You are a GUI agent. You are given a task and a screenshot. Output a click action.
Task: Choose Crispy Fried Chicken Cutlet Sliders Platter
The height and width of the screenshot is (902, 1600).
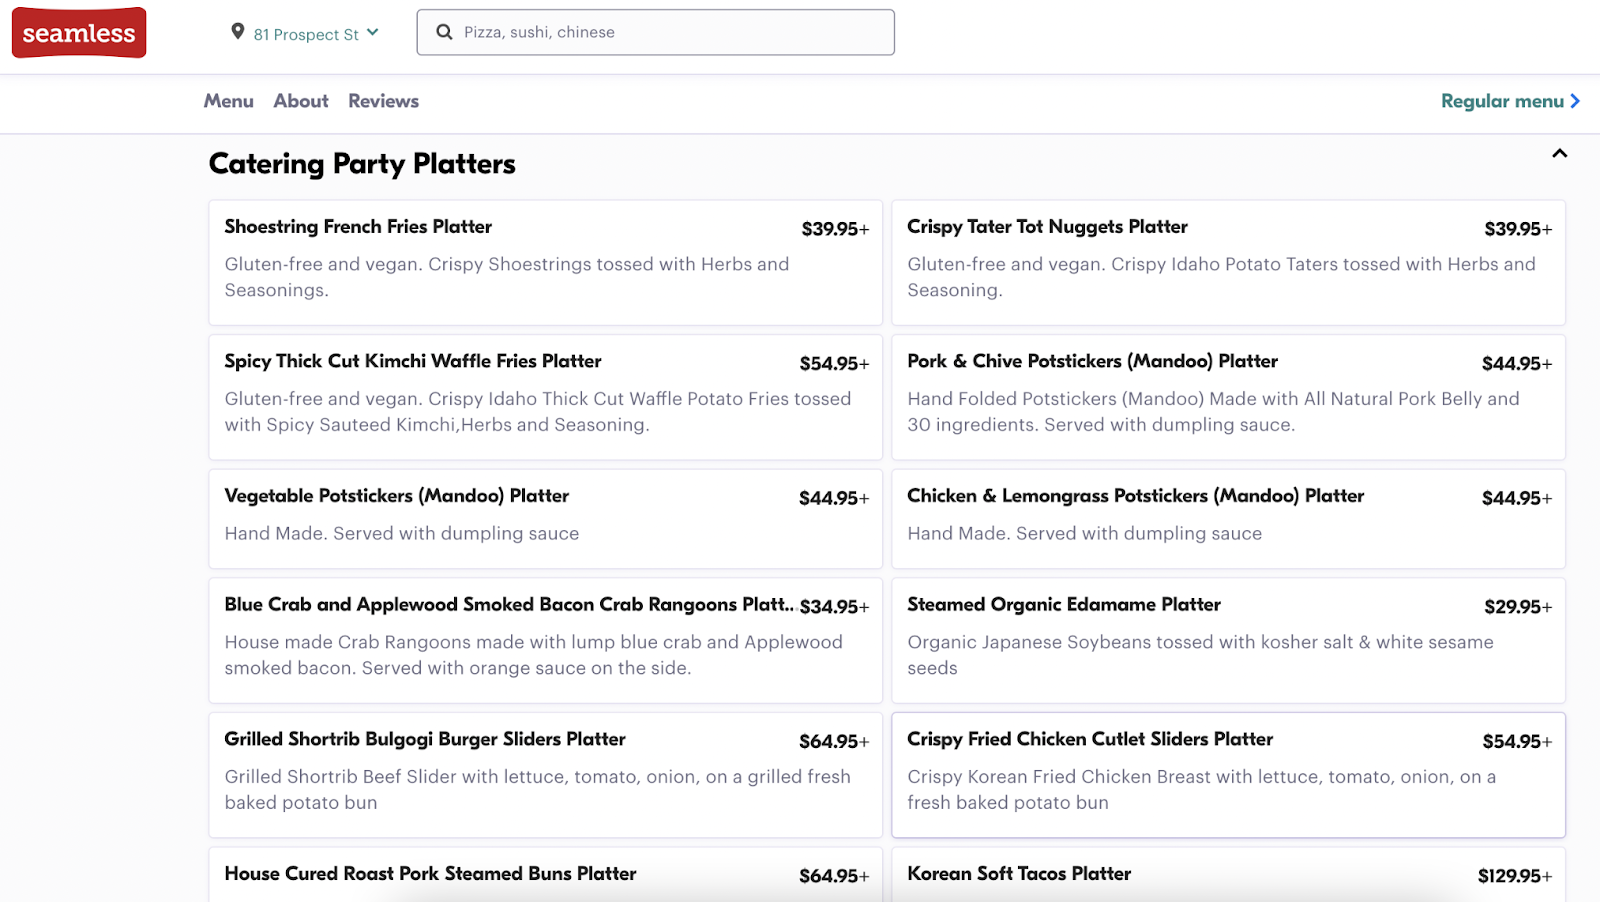(x=1227, y=774)
